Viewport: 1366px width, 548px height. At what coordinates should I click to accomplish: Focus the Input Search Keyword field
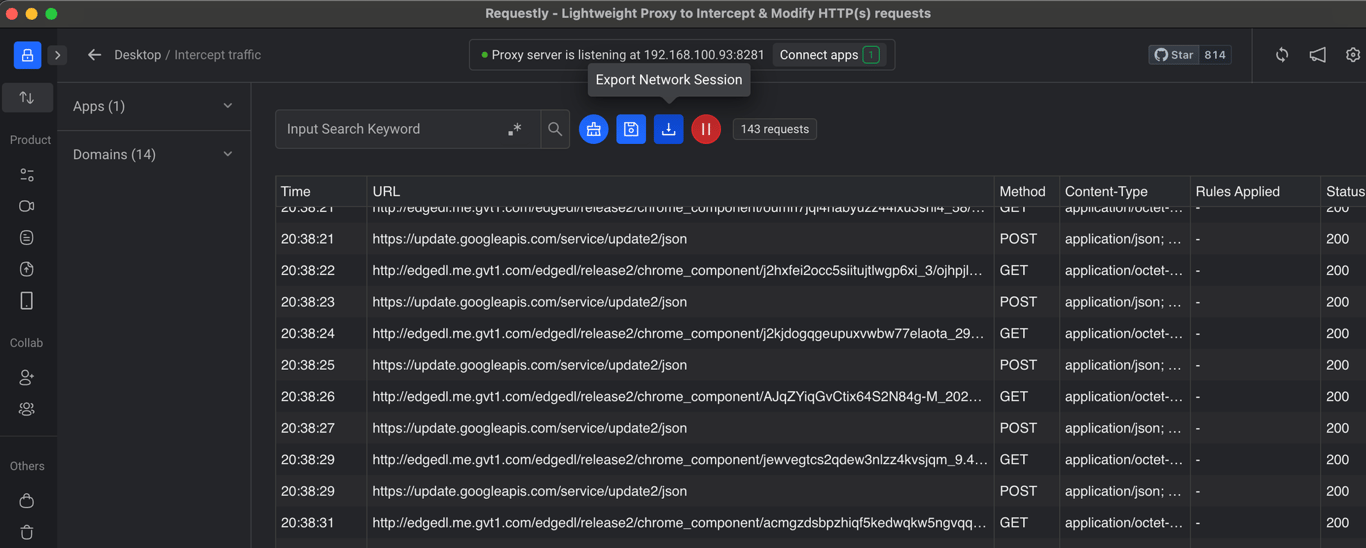tap(390, 129)
